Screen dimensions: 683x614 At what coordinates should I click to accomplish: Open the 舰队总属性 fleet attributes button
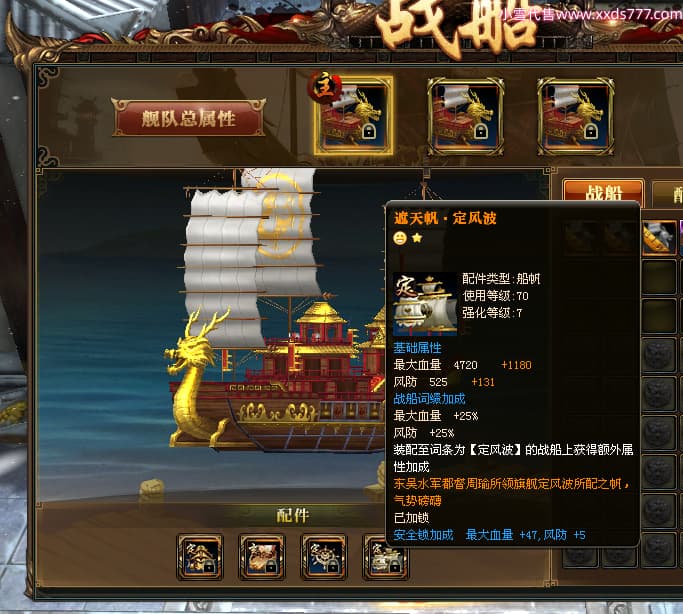coord(188,118)
